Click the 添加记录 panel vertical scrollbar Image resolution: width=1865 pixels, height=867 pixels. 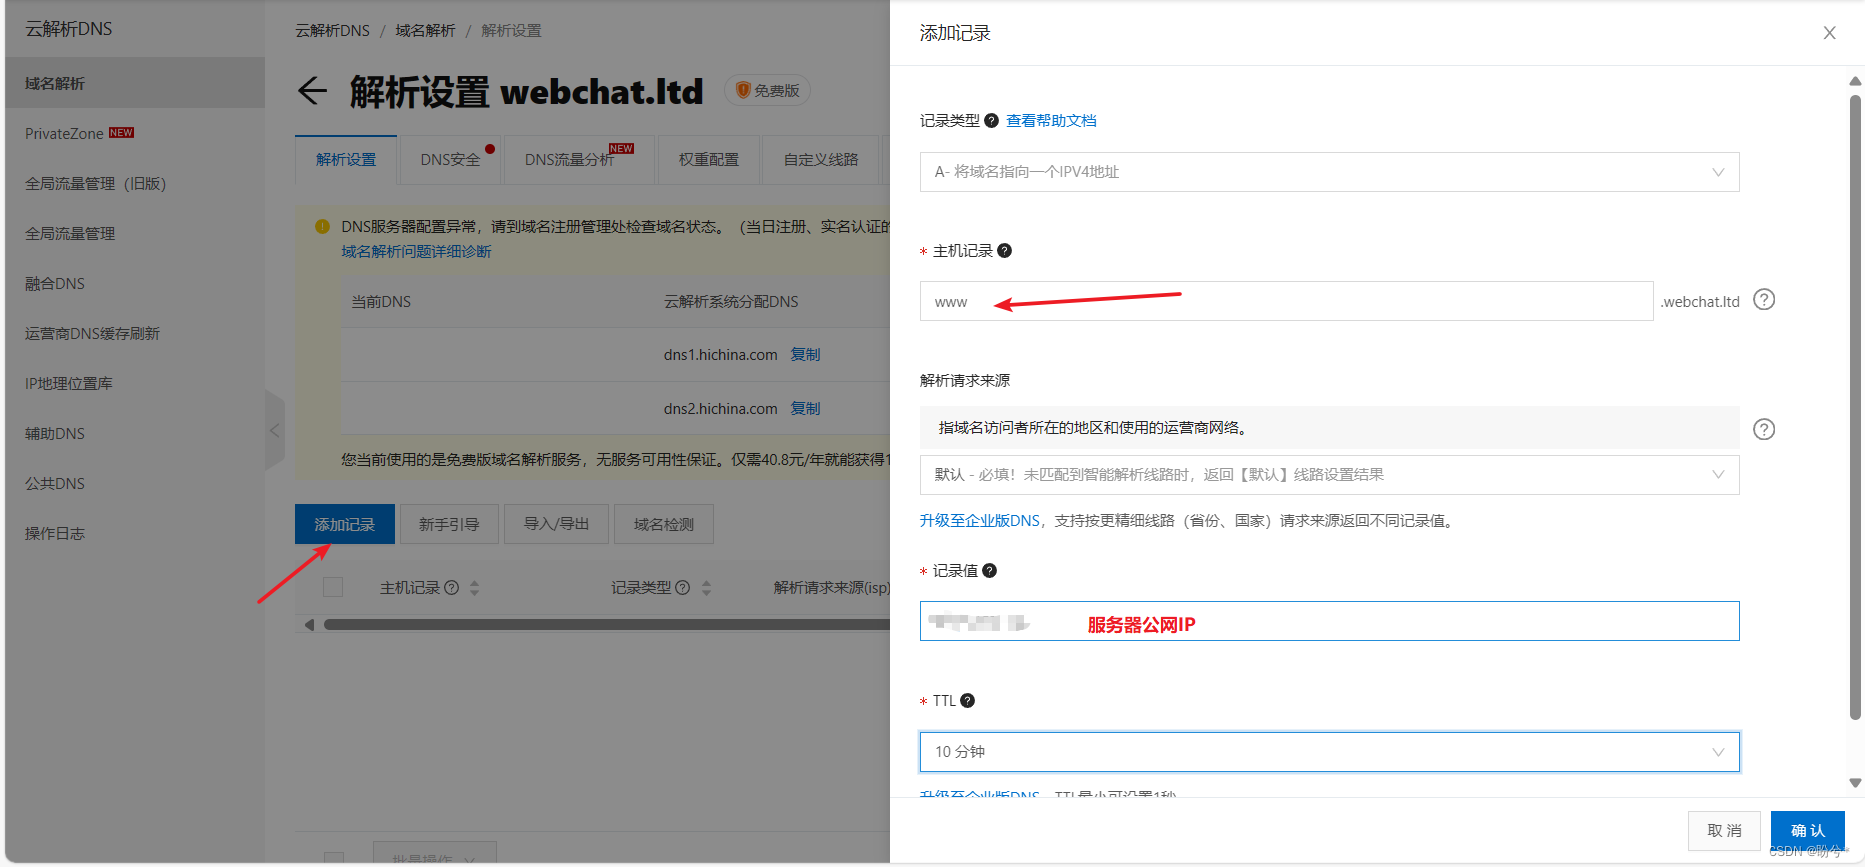1855,407
